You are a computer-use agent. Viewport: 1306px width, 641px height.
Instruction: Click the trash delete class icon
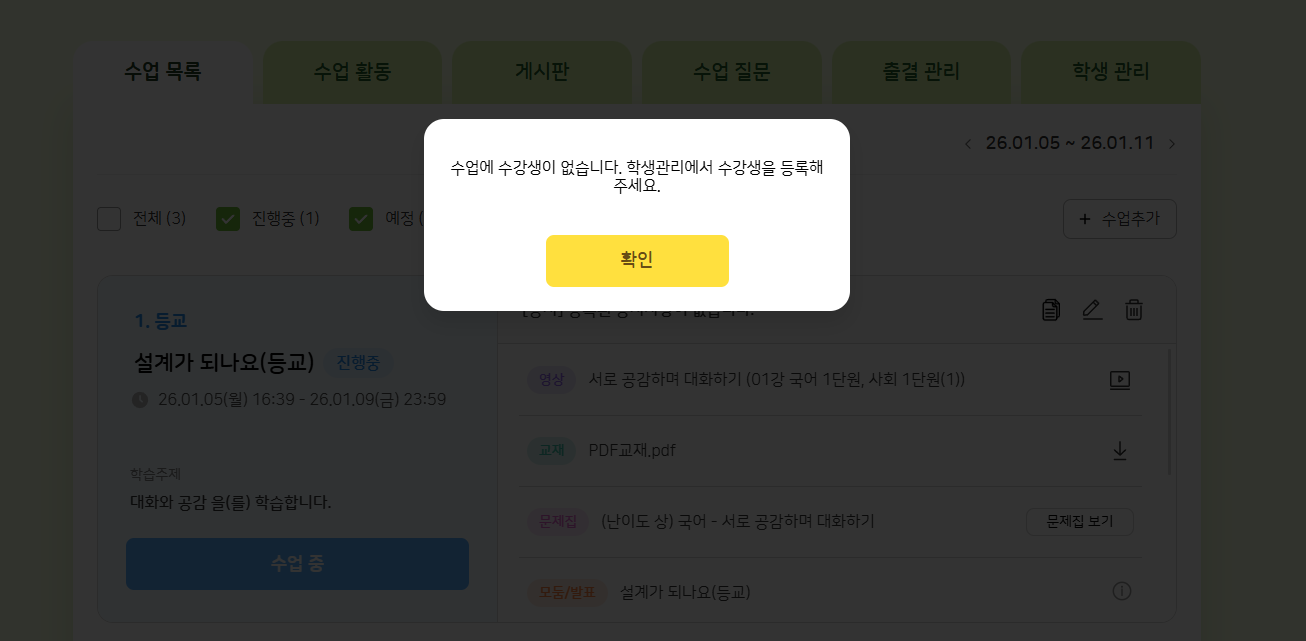pos(1134,310)
